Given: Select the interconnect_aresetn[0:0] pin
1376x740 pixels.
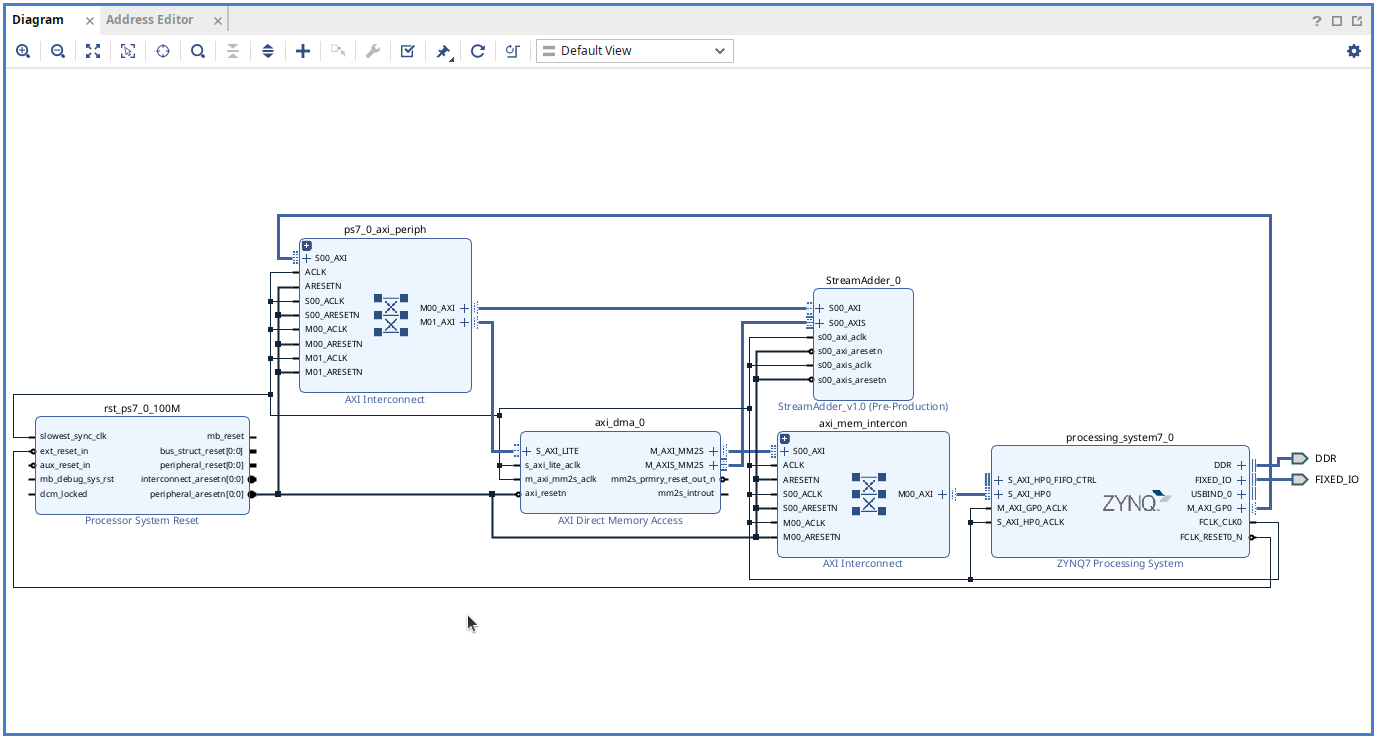Looking at the screenshot, I should 192,479.
